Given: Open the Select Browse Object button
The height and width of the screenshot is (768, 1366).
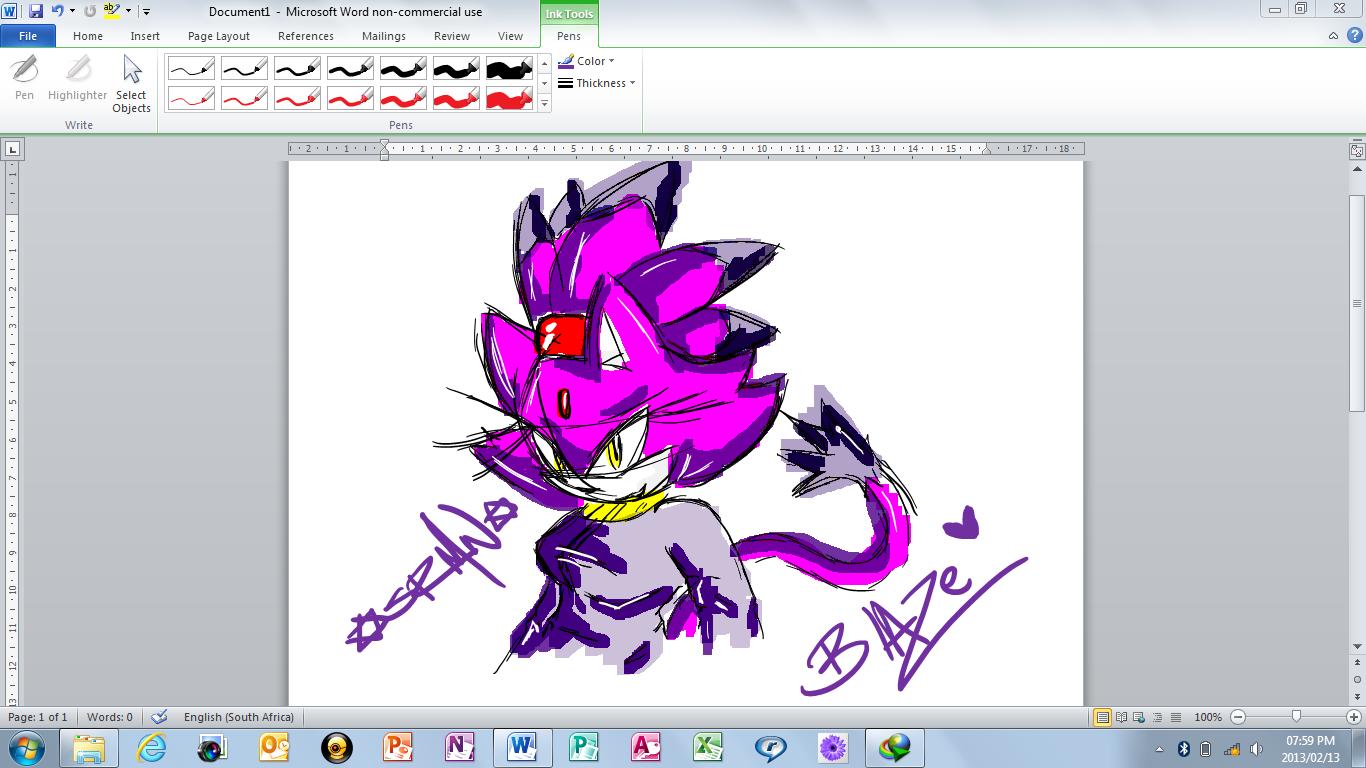Looking at the screenshot, I should click(x=1357, y=680).
